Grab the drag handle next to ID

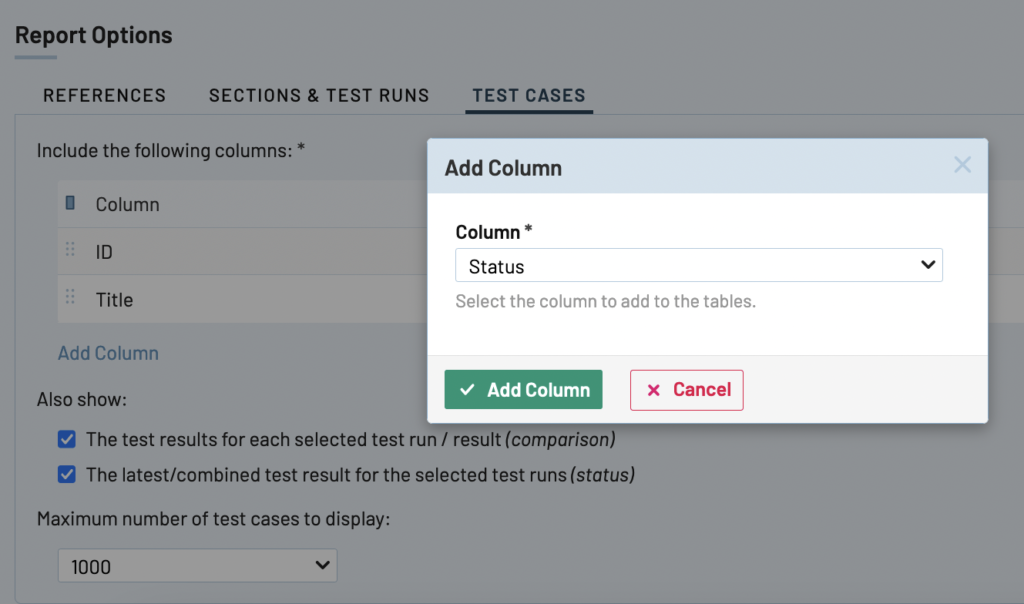coord(70,250)
